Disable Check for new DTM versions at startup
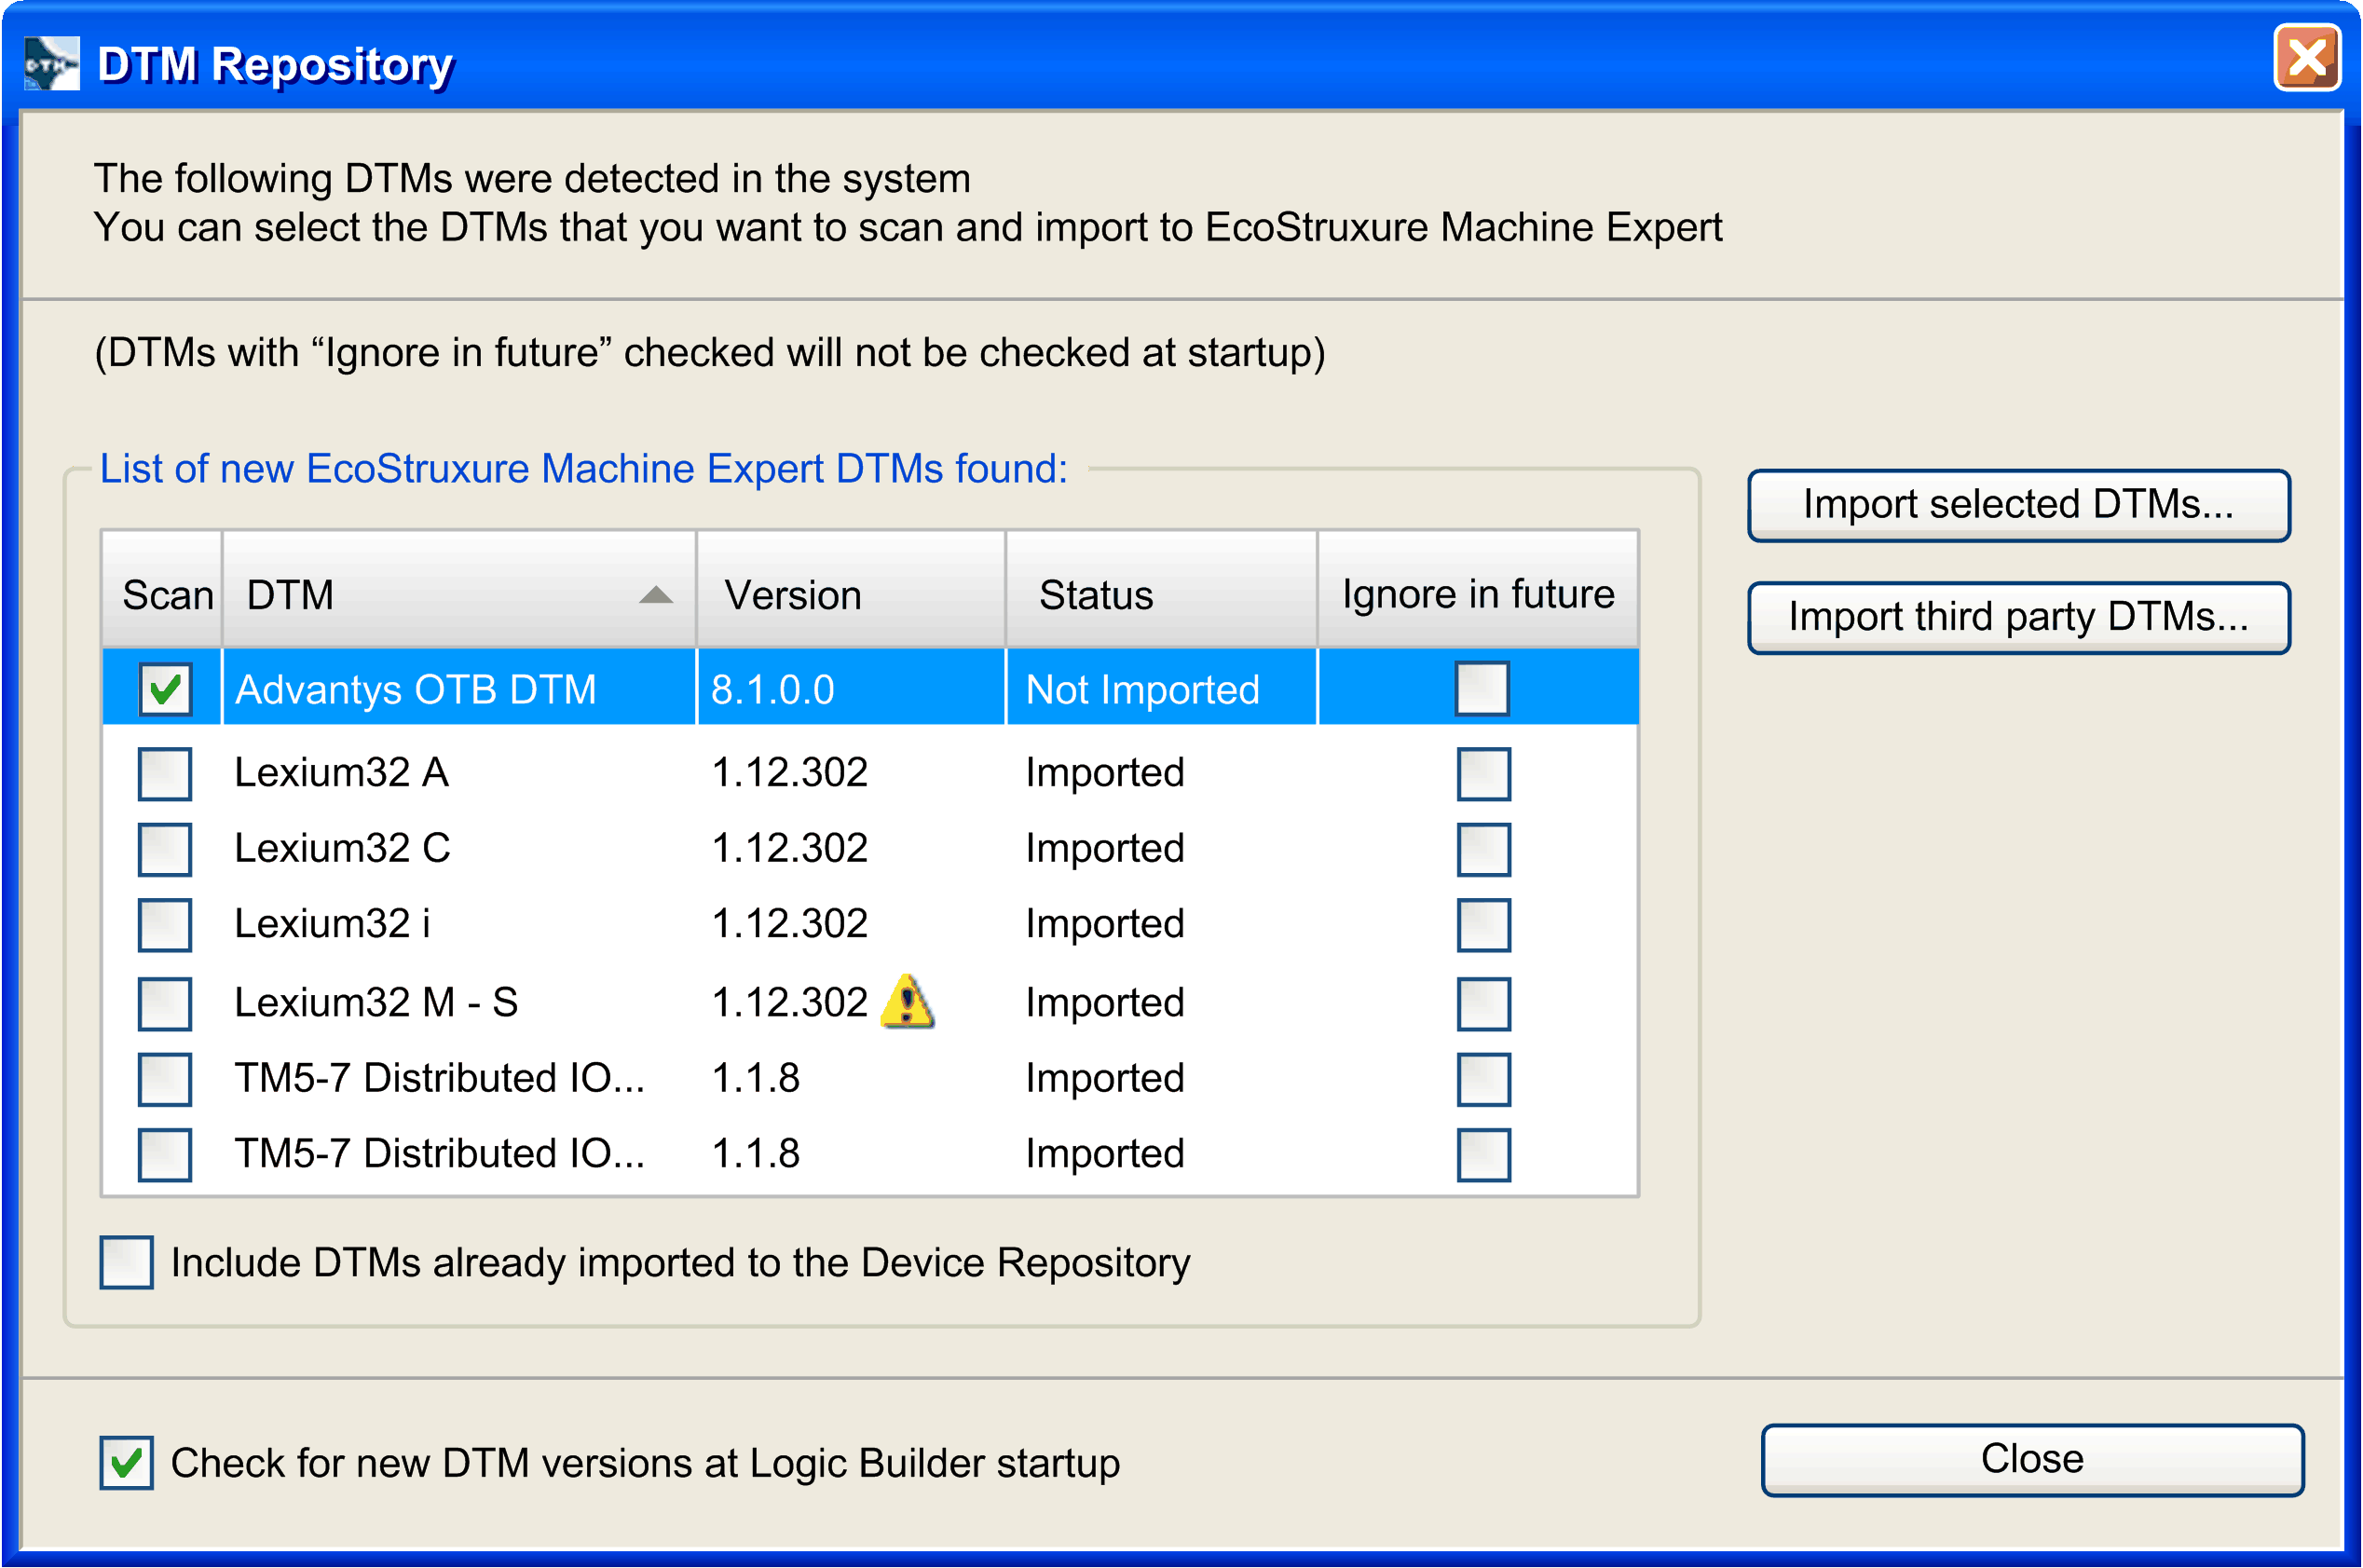The width and height of the screenshot is (2363, 1568). (x=127, y=1462)
